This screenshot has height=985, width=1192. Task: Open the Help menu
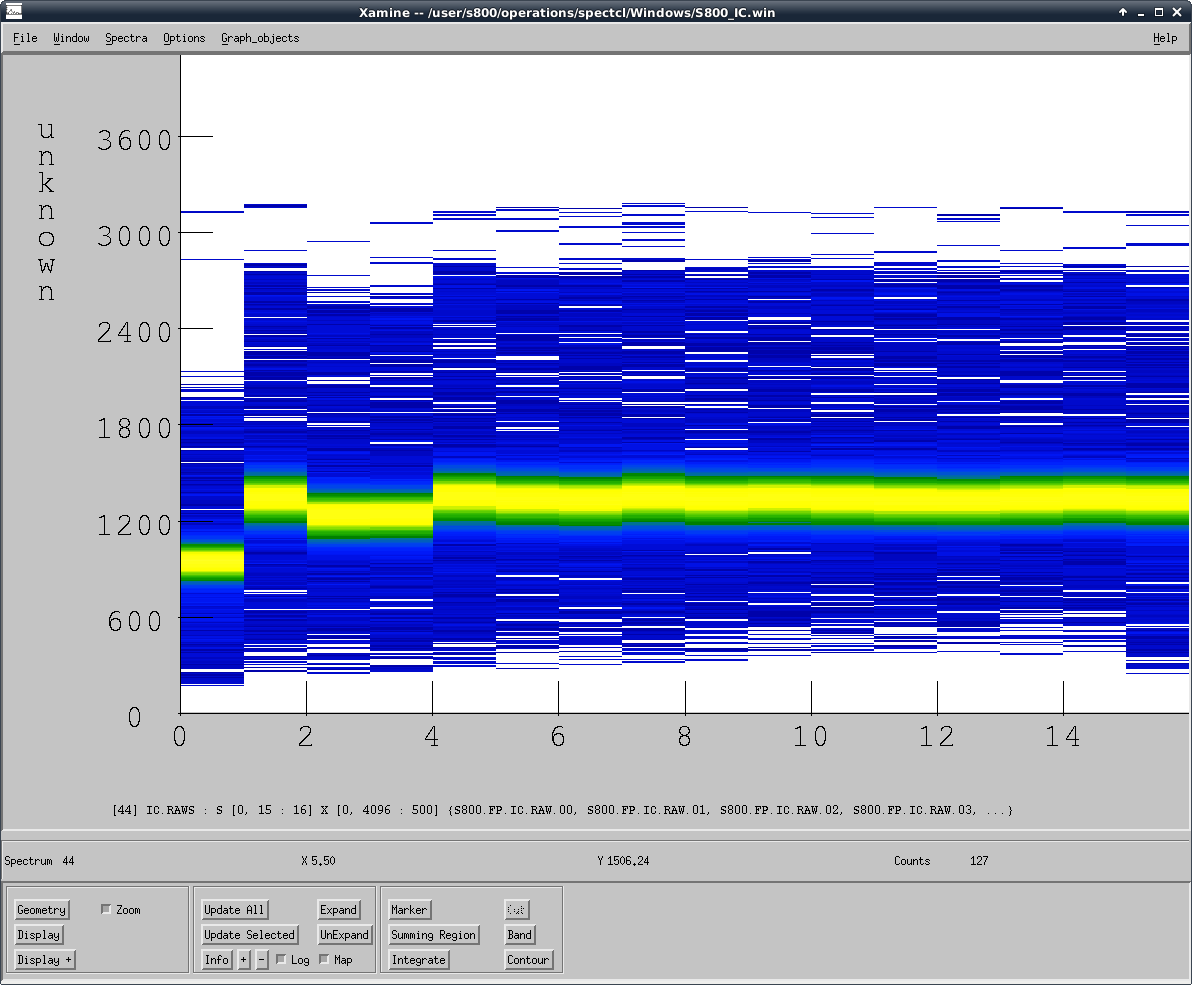point(1165,38)
